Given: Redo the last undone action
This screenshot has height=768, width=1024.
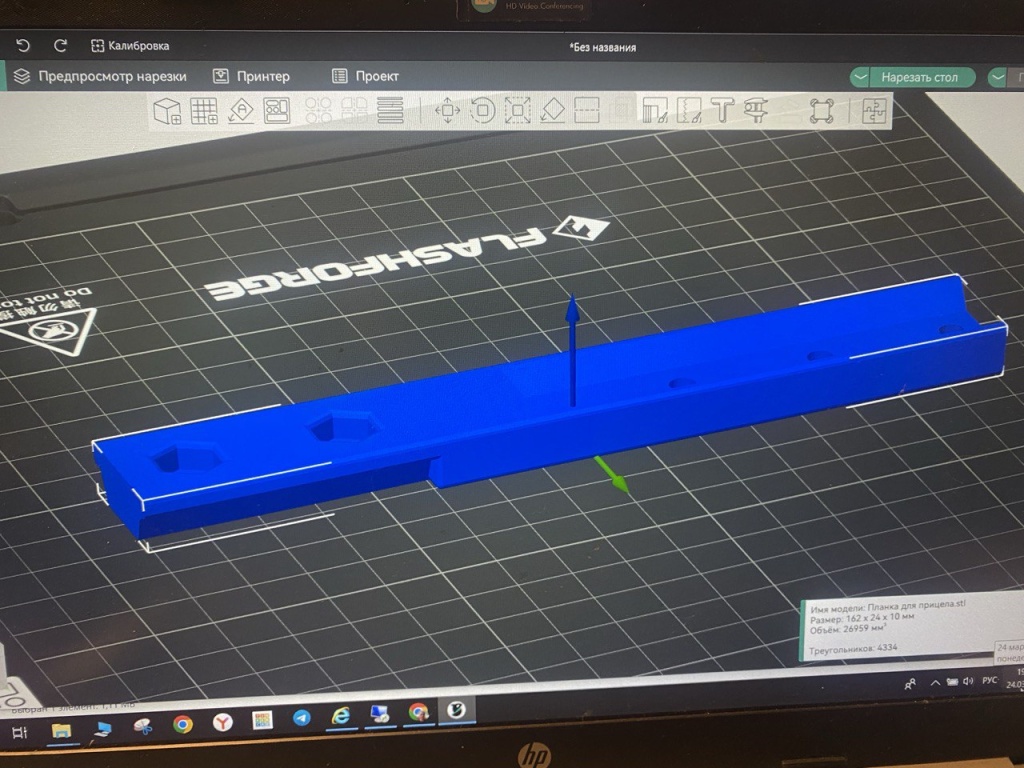Looking at the screenshot, I should tap(61, 45).
